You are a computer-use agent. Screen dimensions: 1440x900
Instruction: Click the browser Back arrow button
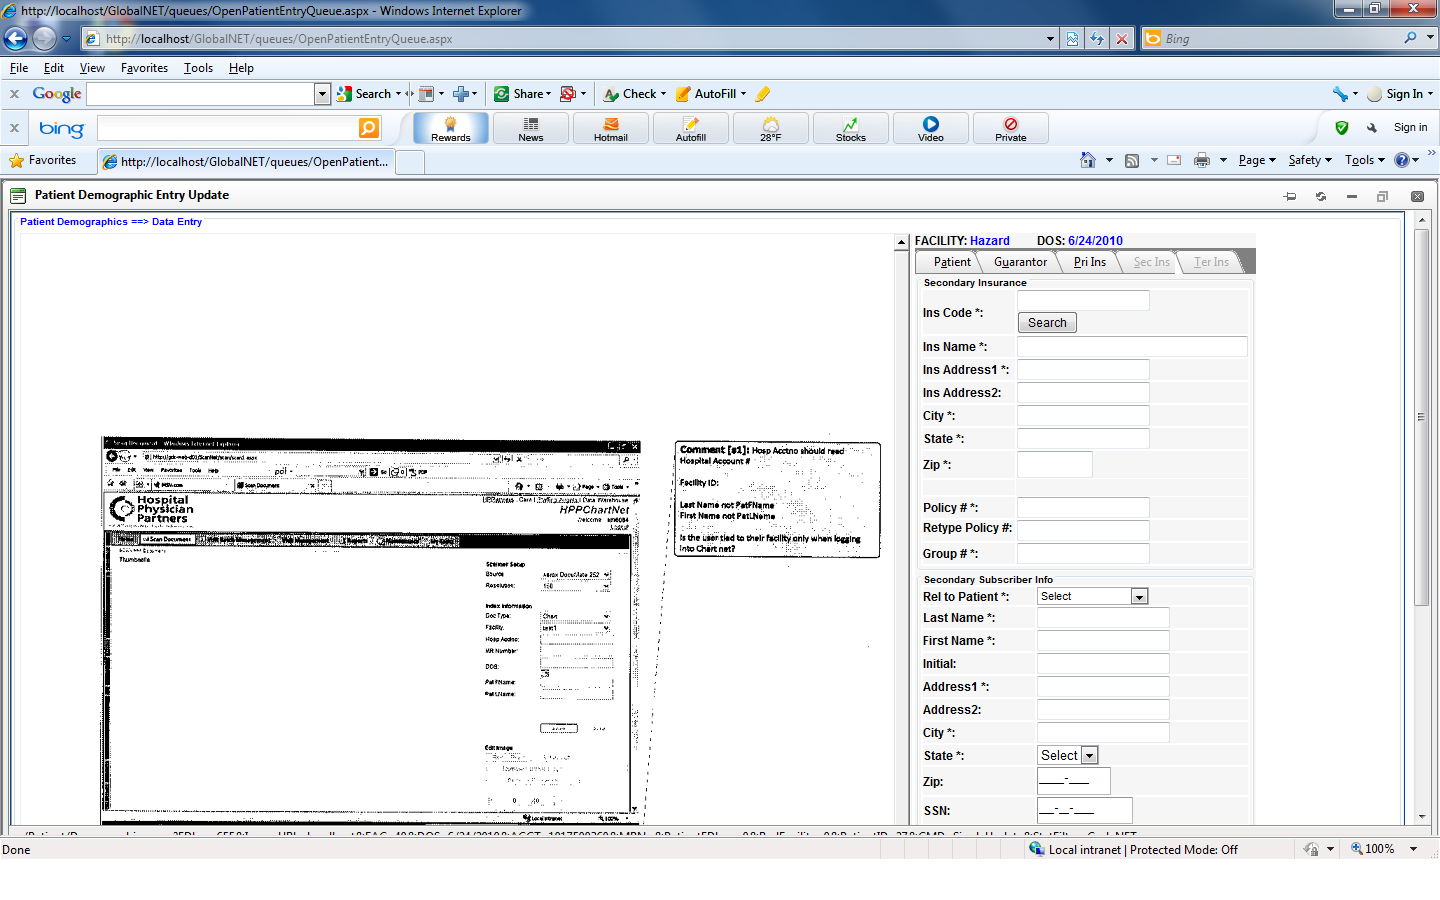16,39
